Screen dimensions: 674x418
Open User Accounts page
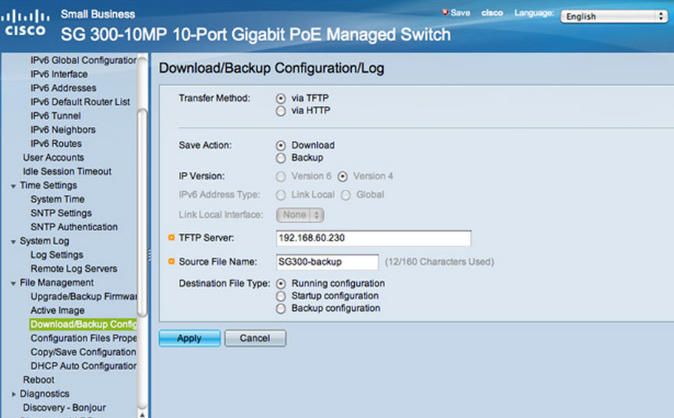click(x=53, y=157)
